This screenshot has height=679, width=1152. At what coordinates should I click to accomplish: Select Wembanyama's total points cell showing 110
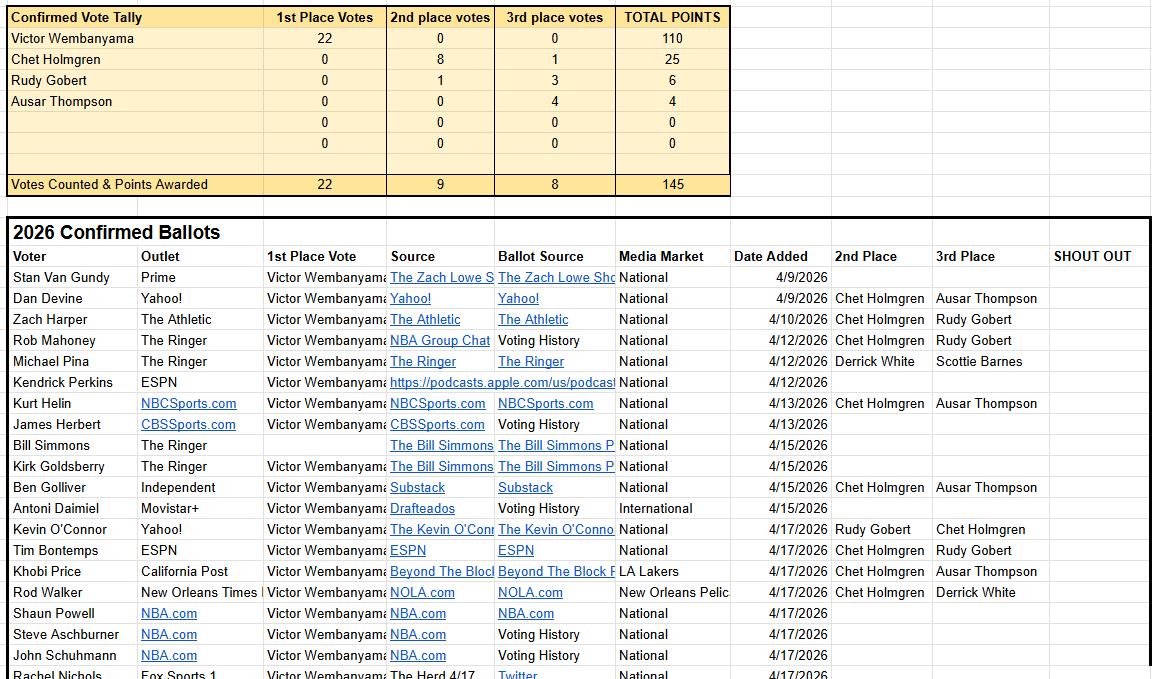click(x=672, y=38)
